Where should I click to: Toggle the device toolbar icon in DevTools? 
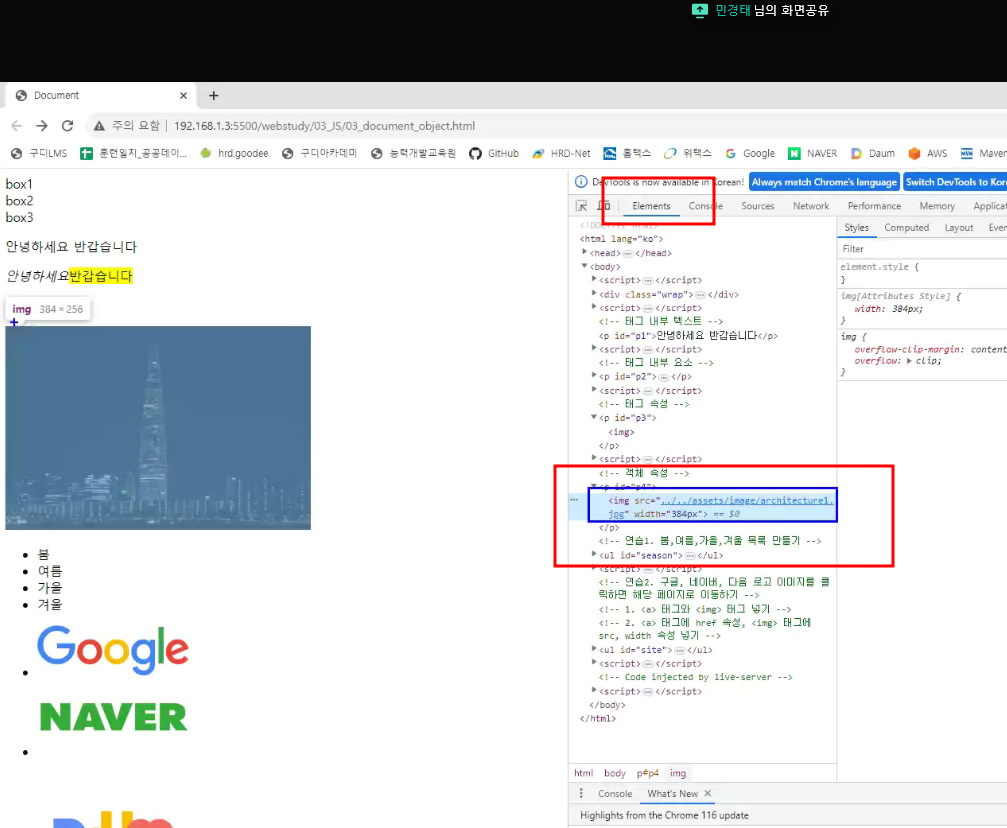click(604, 206)
